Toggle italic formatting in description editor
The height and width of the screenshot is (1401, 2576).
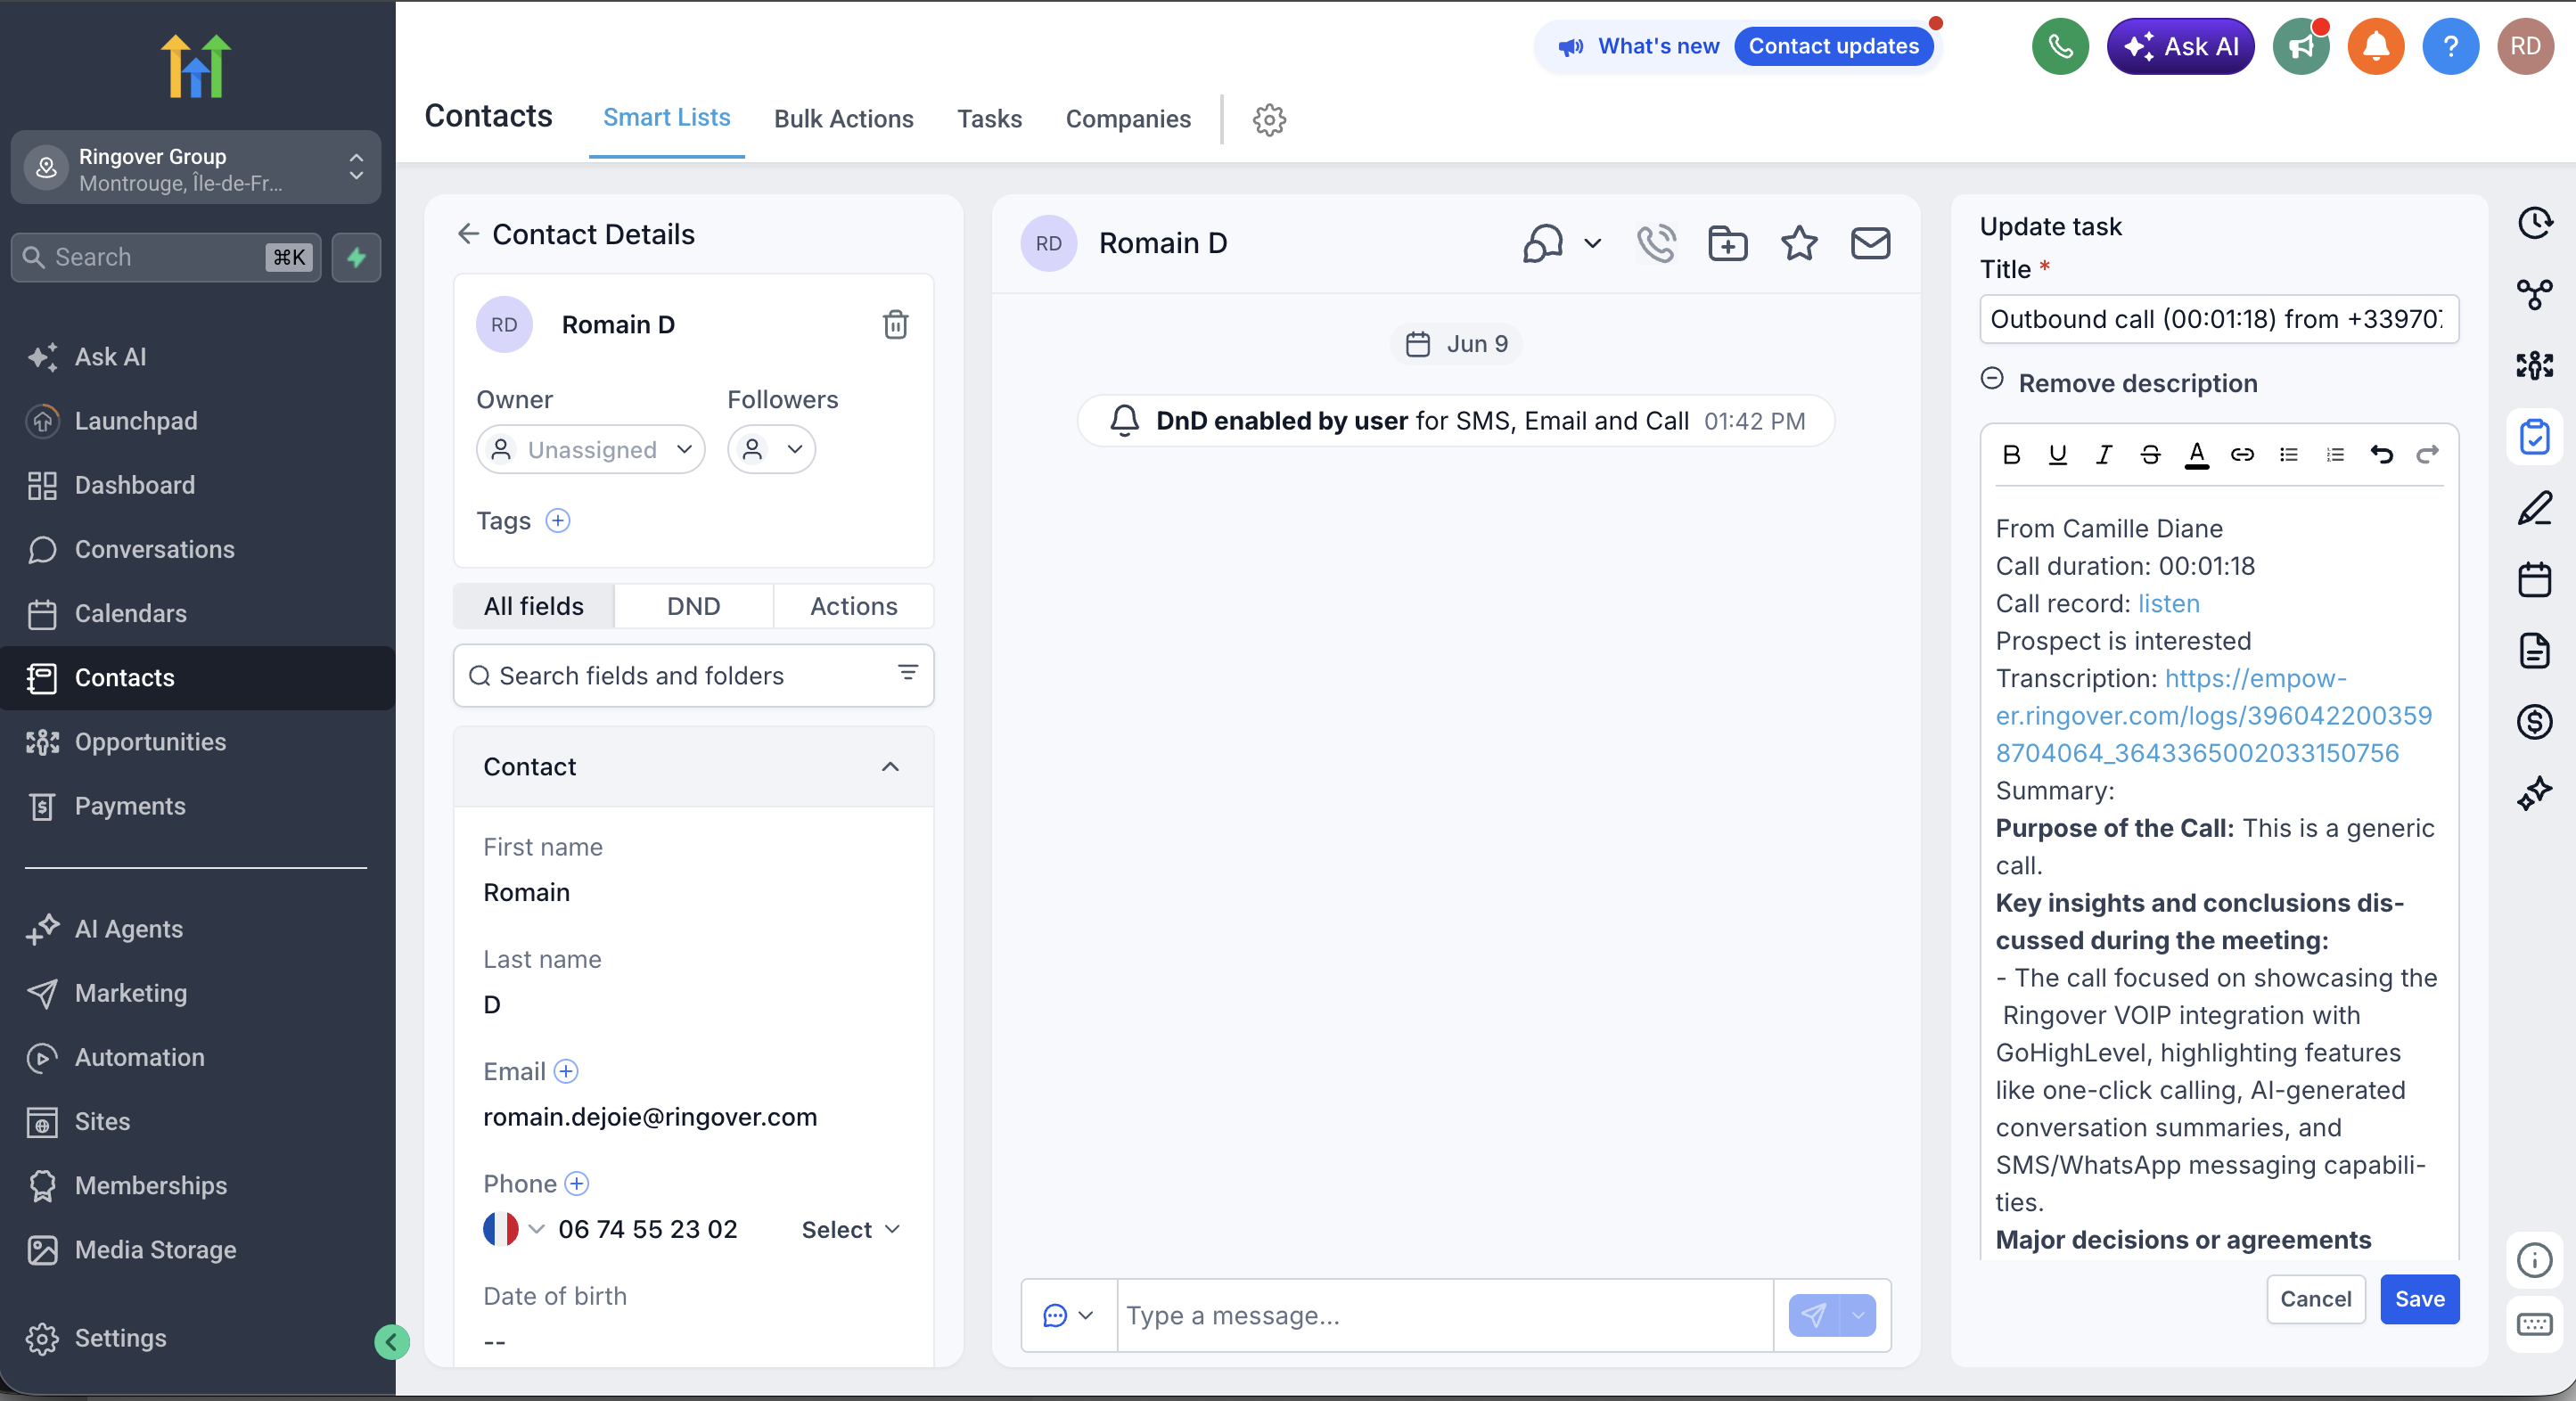[x=2103, y=455]
